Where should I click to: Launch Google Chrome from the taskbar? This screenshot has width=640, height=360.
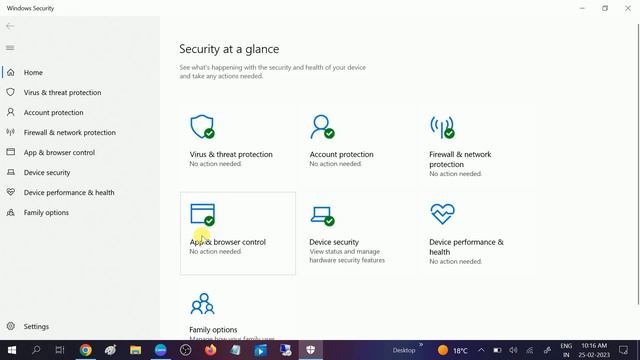point(85,350)
